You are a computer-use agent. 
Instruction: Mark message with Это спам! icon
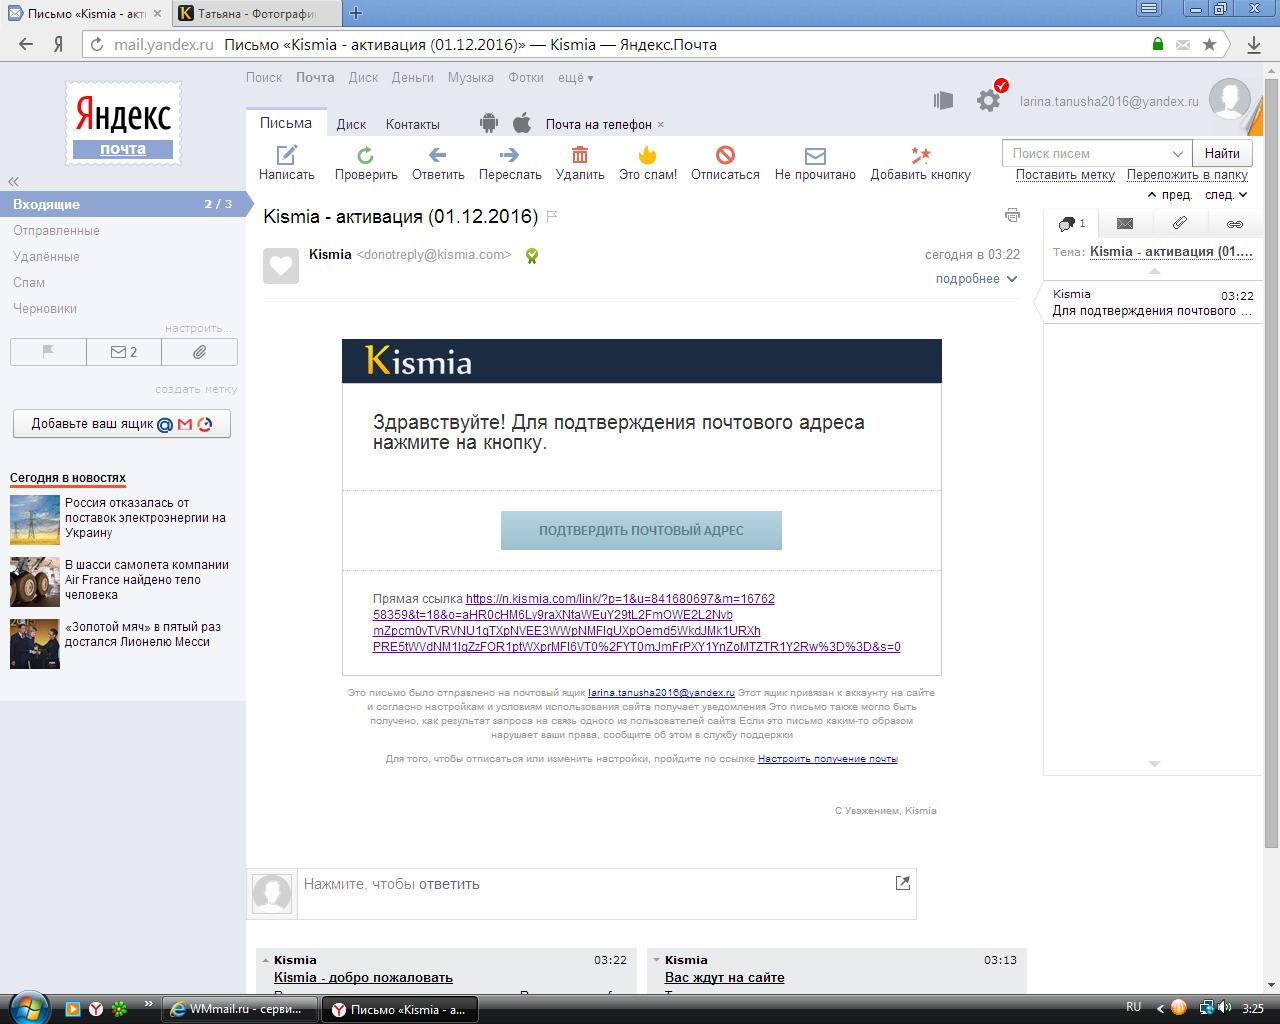point(648,154)
